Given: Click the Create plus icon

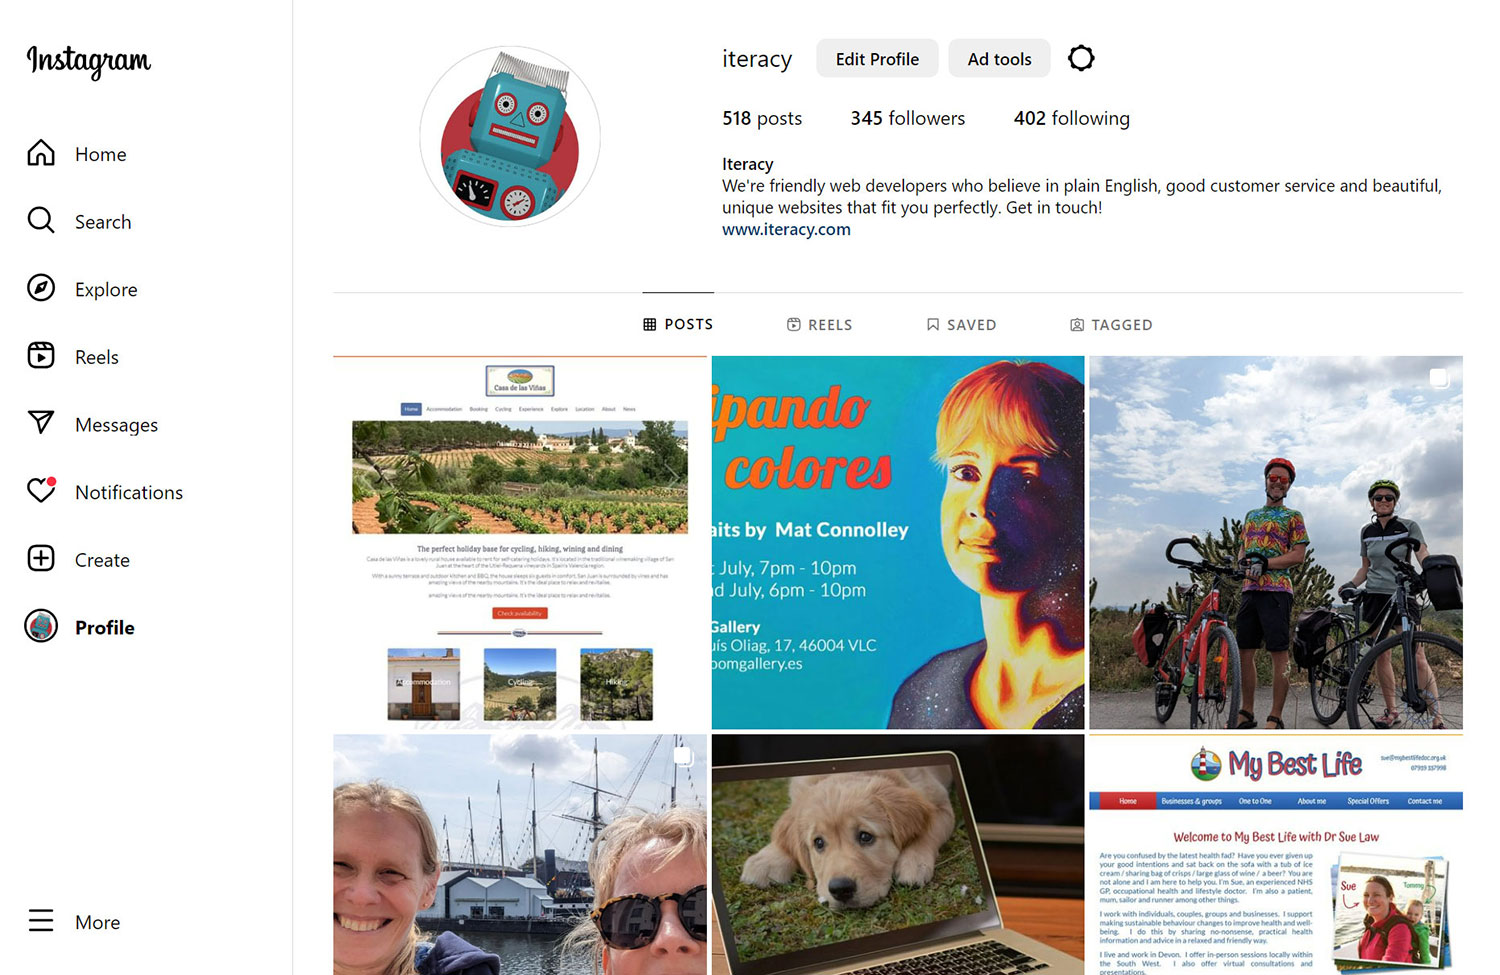Looking at the screenshot, I should (41, 558).
